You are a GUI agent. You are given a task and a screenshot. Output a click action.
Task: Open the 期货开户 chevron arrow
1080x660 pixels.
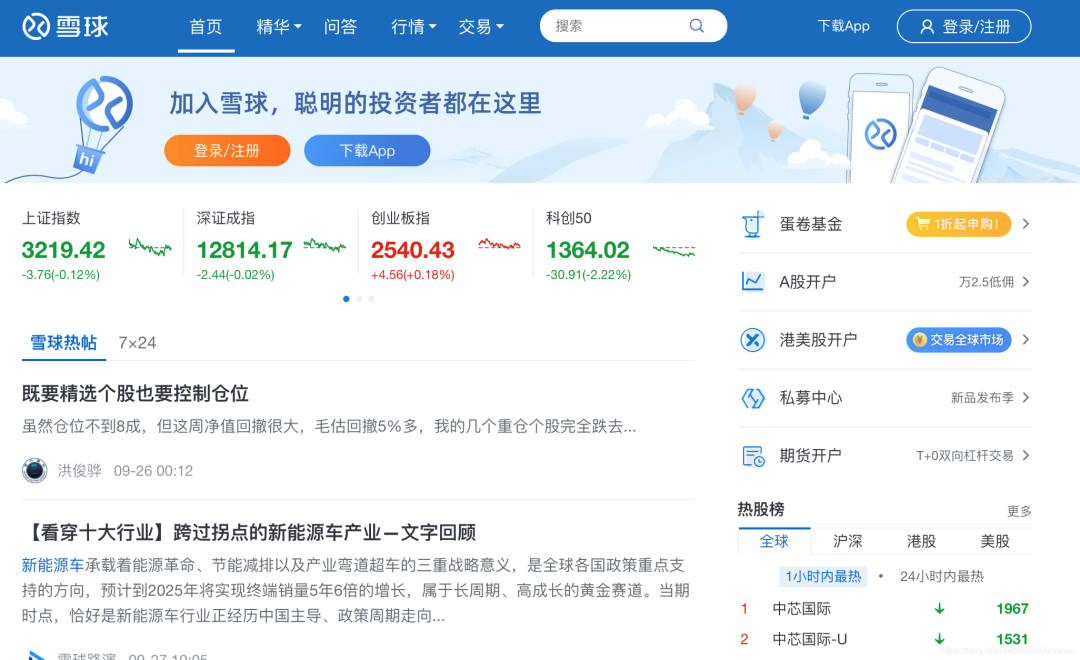pyautogui.click(x=1026, y=455)
